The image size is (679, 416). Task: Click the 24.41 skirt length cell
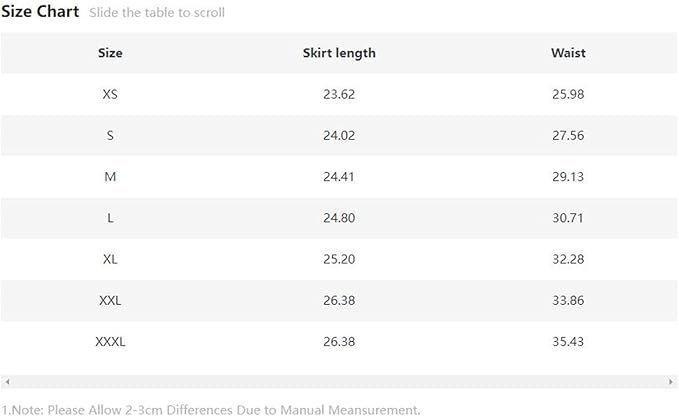click(x=339, y=177)
